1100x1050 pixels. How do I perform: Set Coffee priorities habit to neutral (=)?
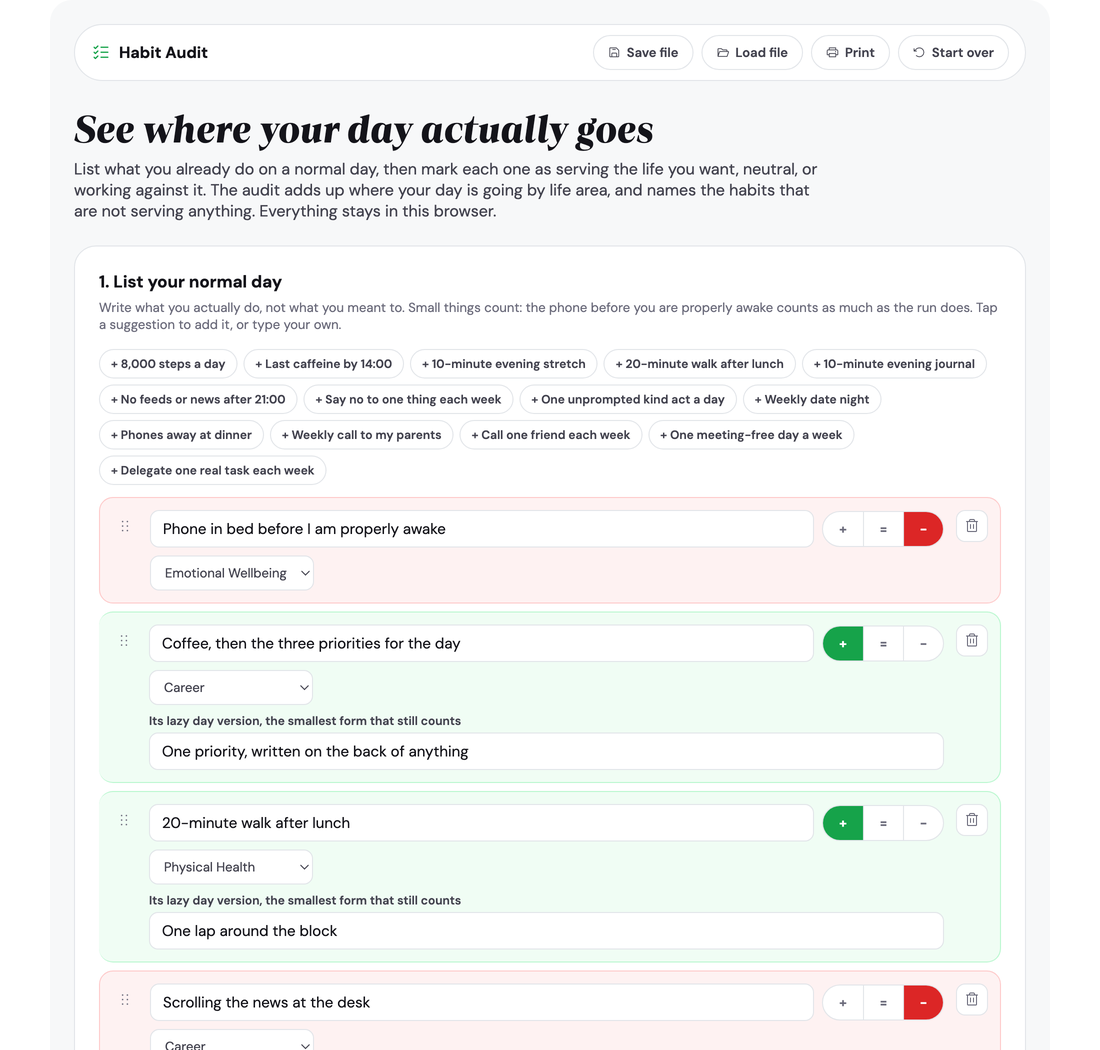click(883, 644)
